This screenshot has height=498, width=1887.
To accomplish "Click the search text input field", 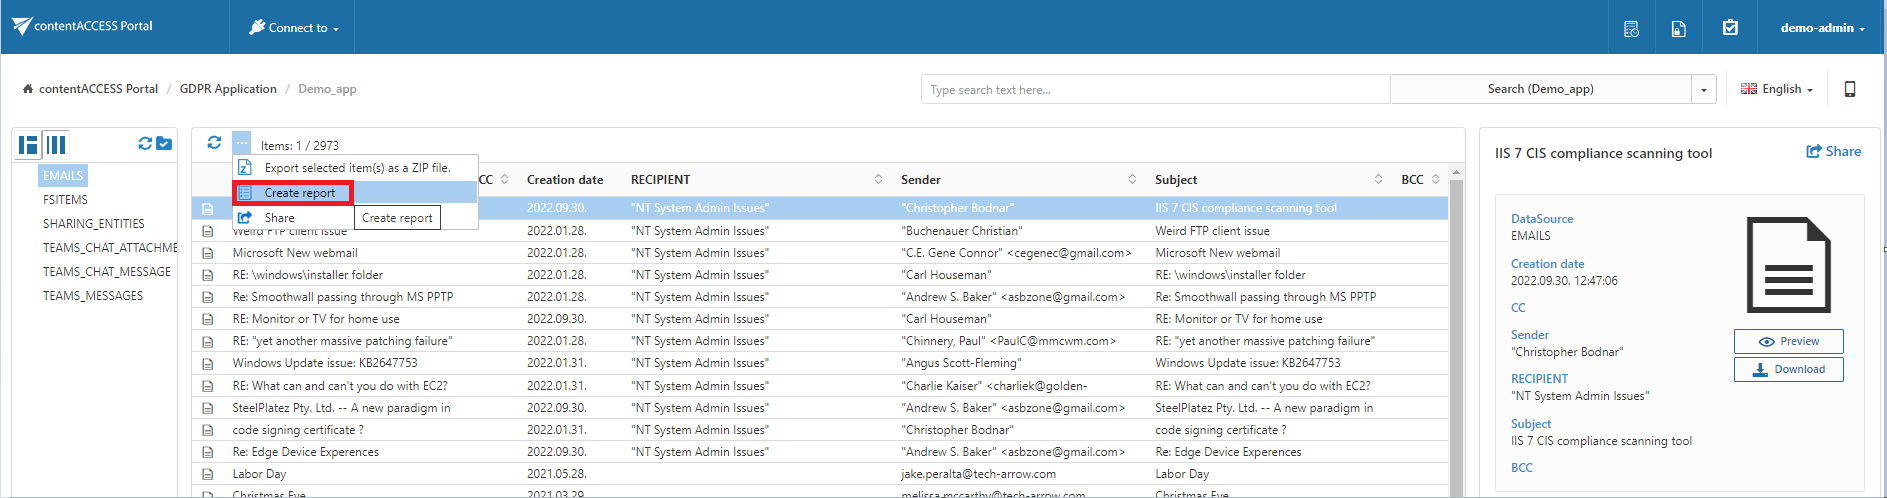I will click(1154, 89).
